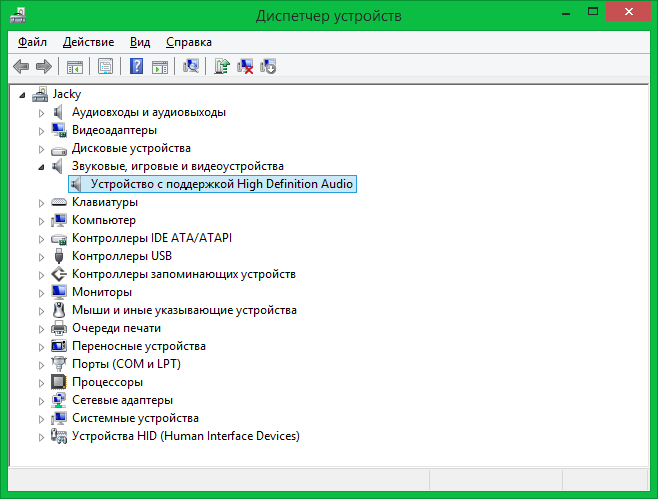Image resolution: width=658 pixels, height=499 pixels.
Task: Click the Properties toolbar icon
Action: coord(104,67)
